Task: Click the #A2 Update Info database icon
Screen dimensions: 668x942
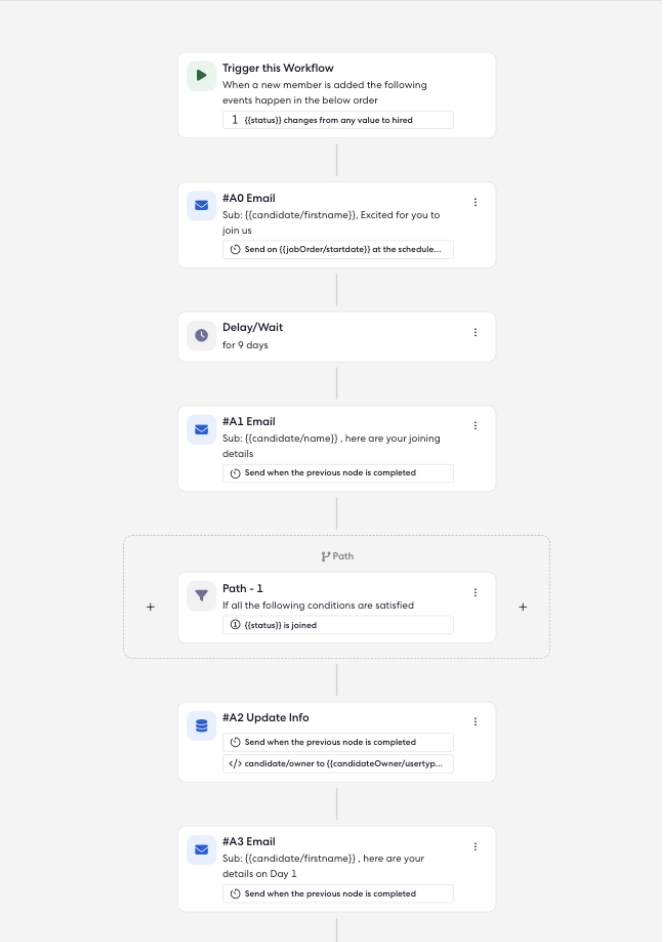Action: (201, 726)
